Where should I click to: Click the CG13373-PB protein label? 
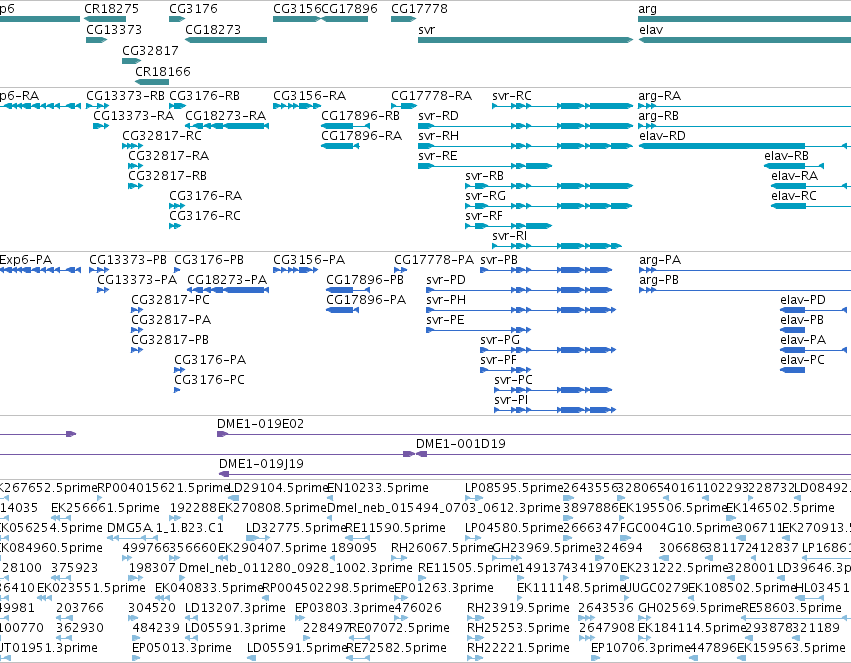click(128, 260)
